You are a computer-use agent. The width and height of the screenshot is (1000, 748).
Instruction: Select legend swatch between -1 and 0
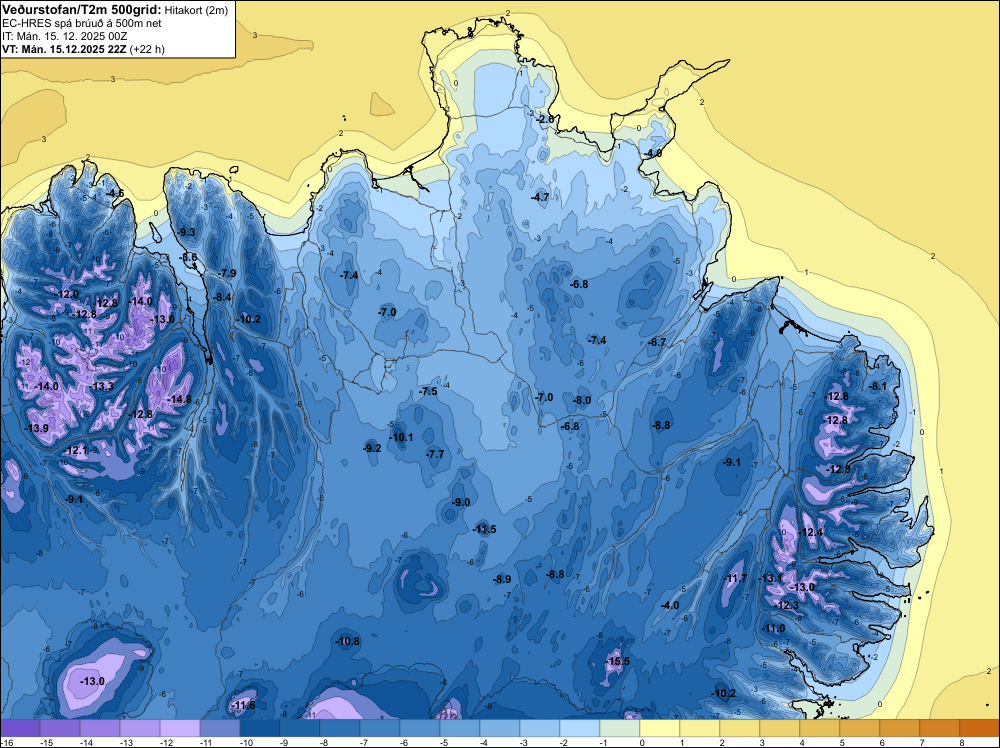click(620, 728)
